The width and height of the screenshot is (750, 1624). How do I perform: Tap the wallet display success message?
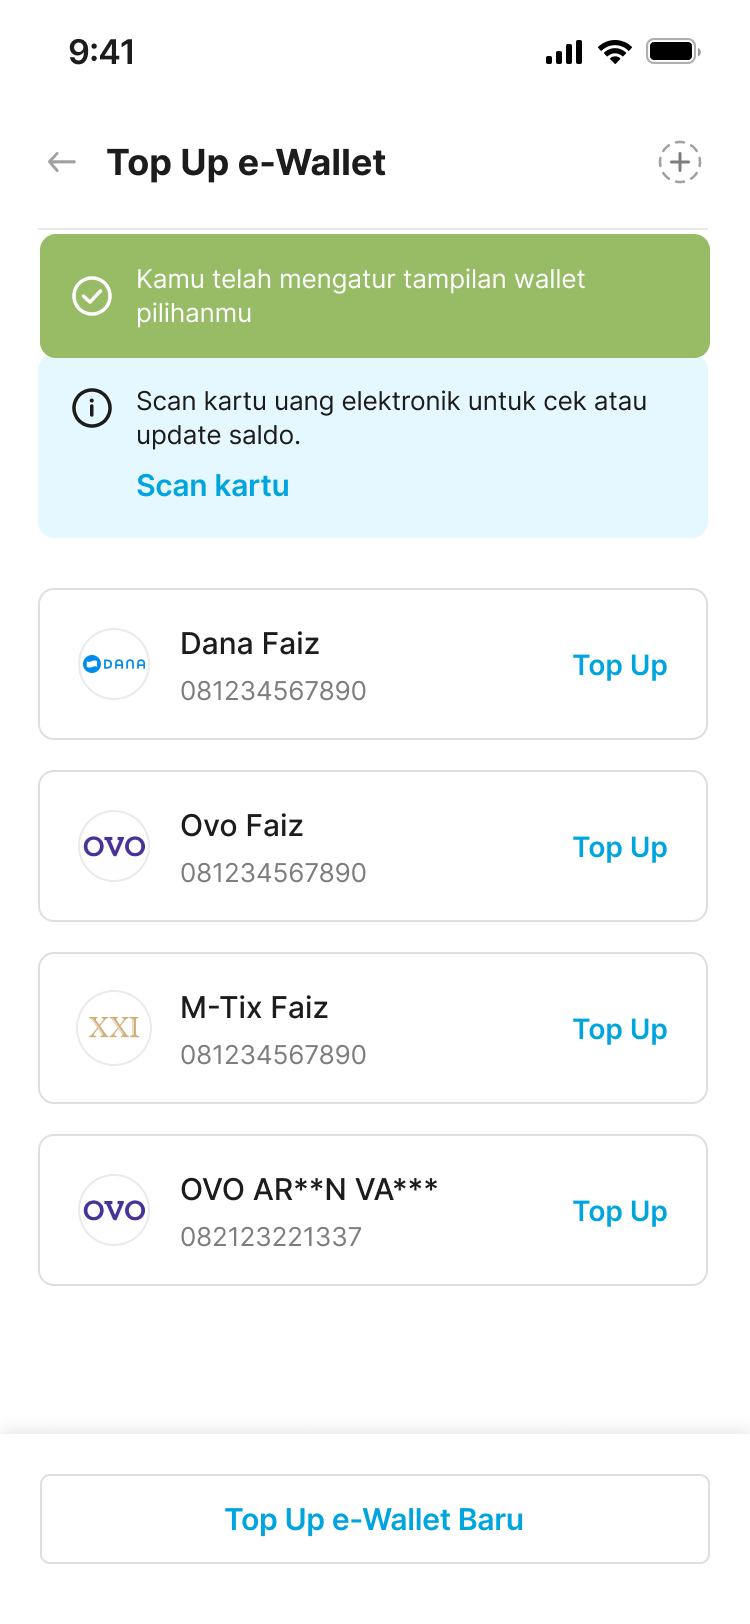coord(360,296)
